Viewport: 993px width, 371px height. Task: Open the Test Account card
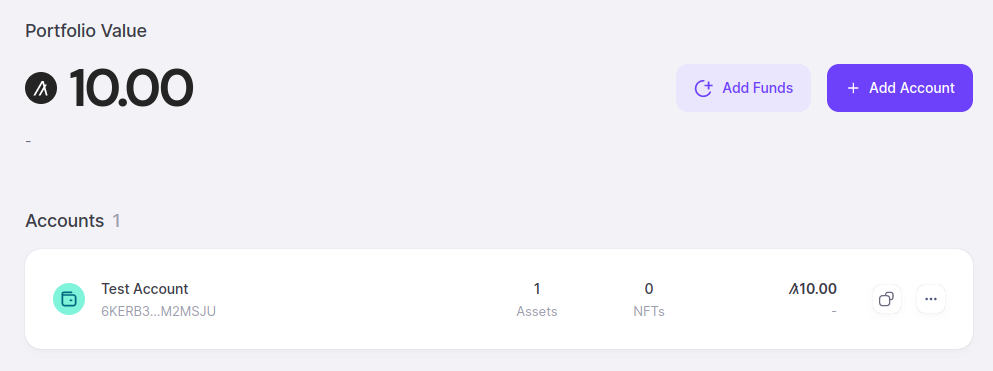click(x=499, y=299)
